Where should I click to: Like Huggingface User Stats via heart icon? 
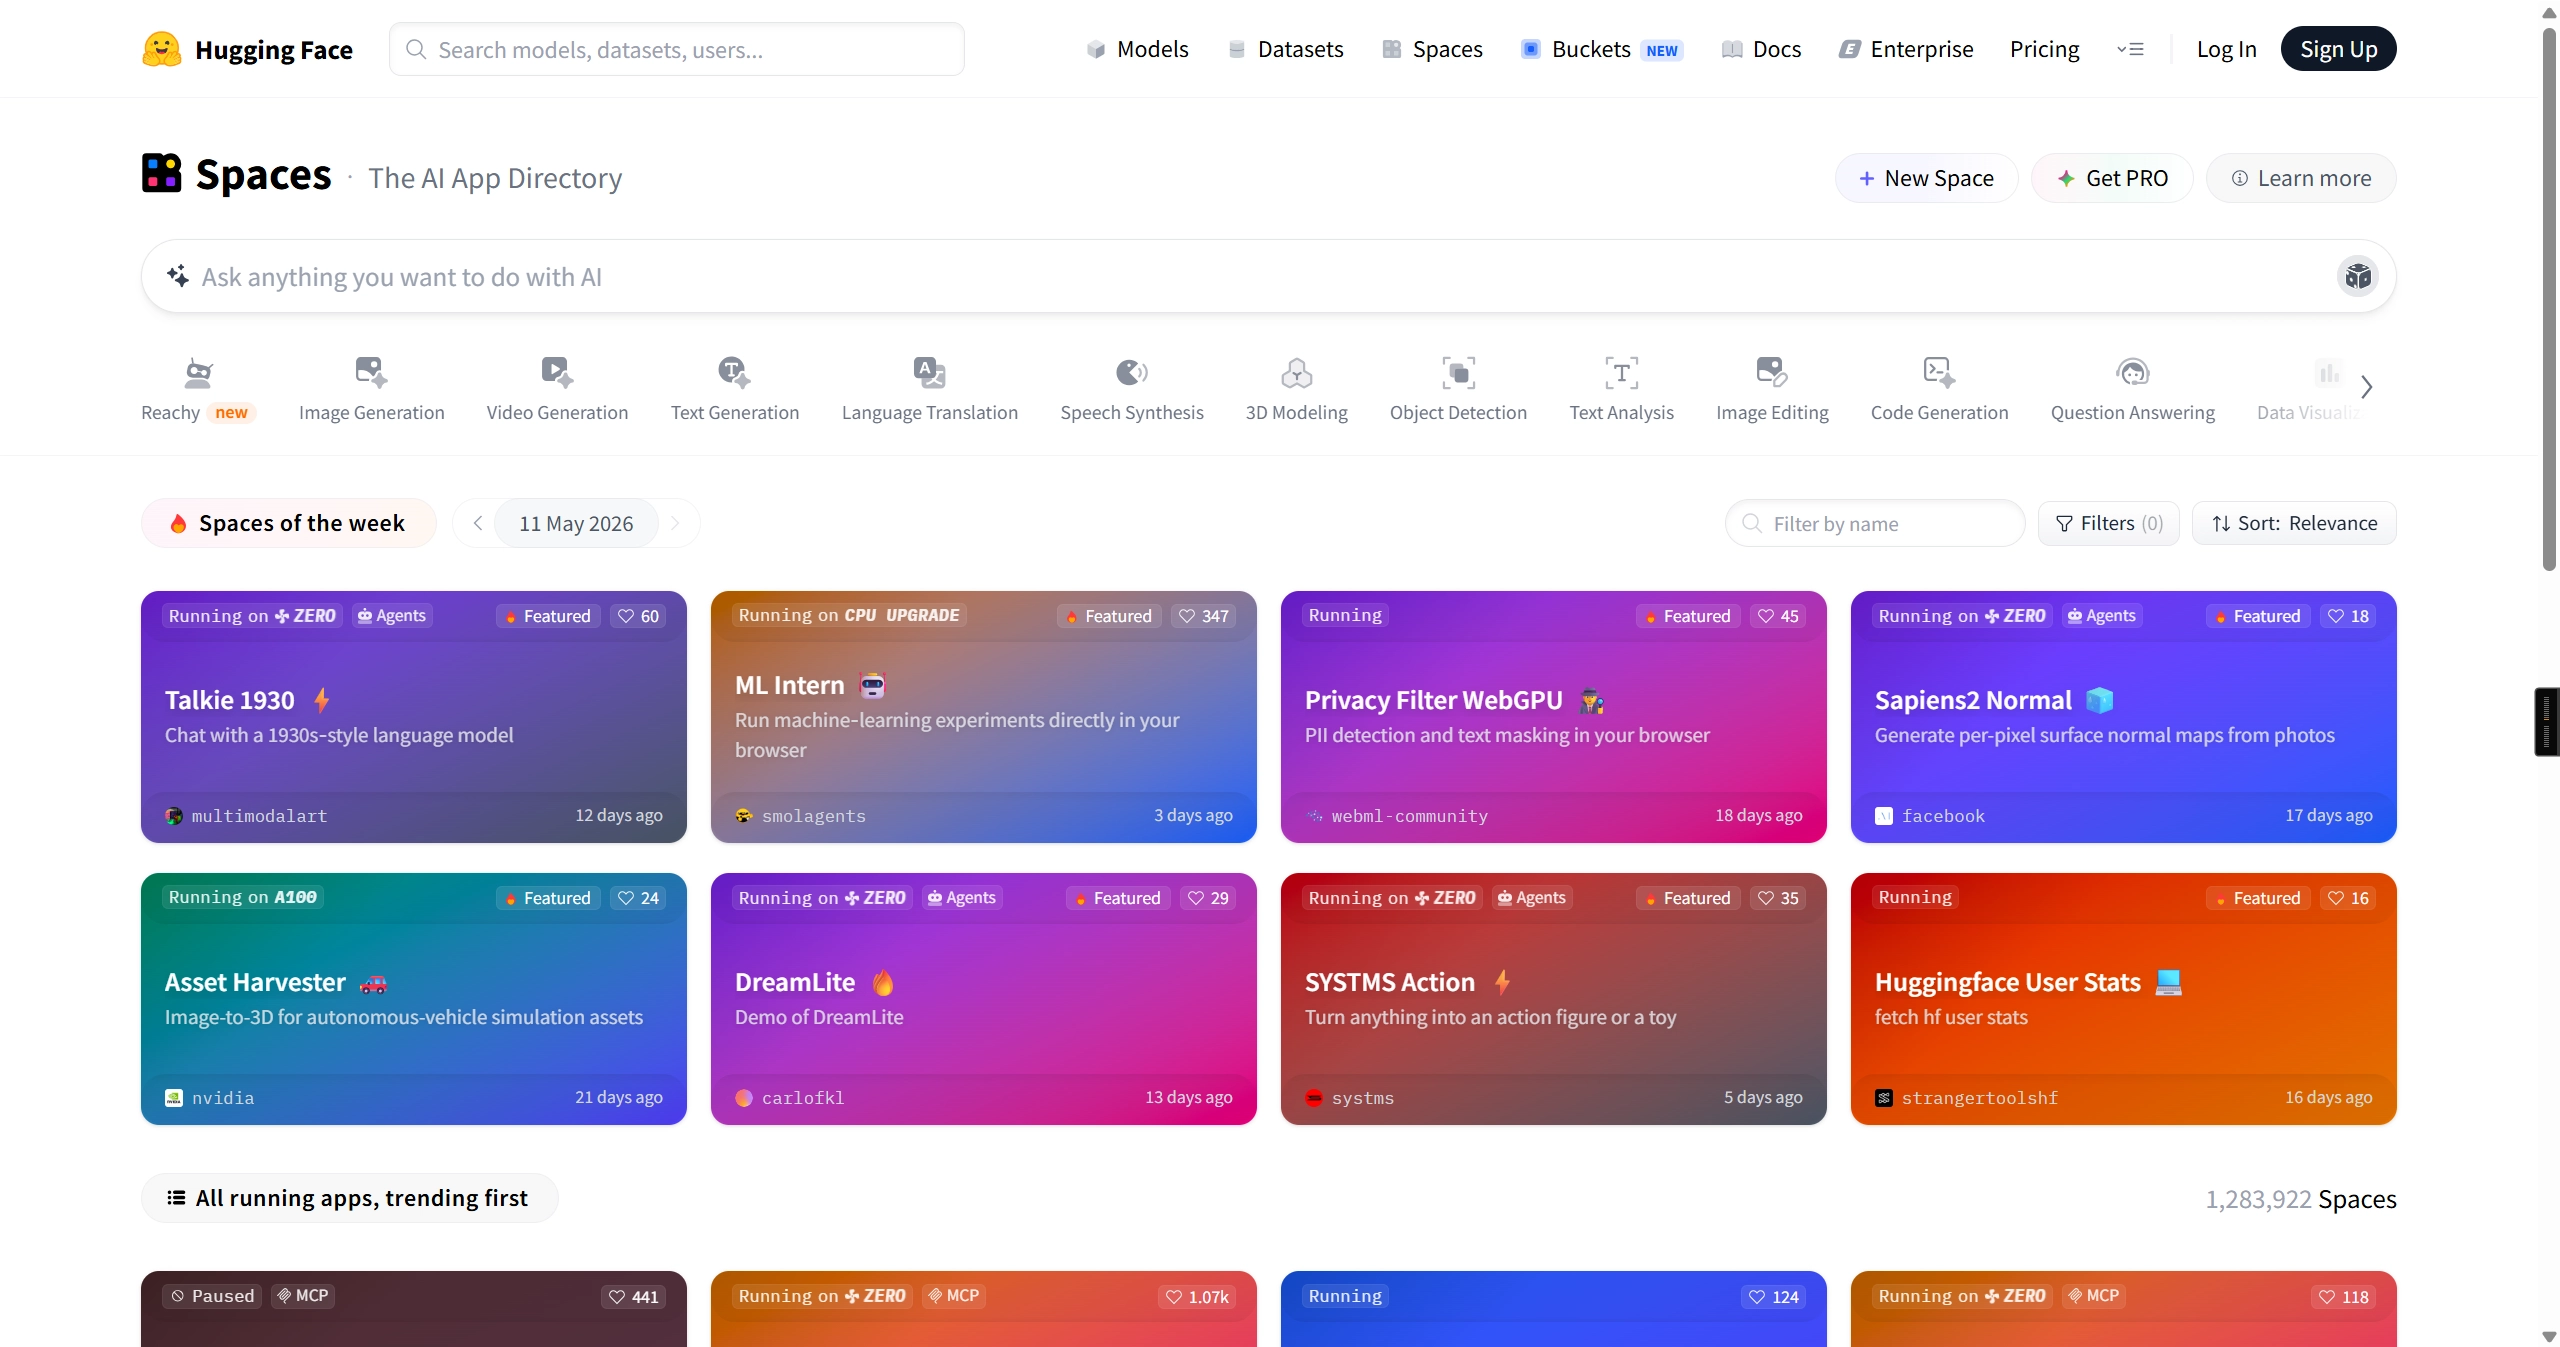click(2336, 898)
